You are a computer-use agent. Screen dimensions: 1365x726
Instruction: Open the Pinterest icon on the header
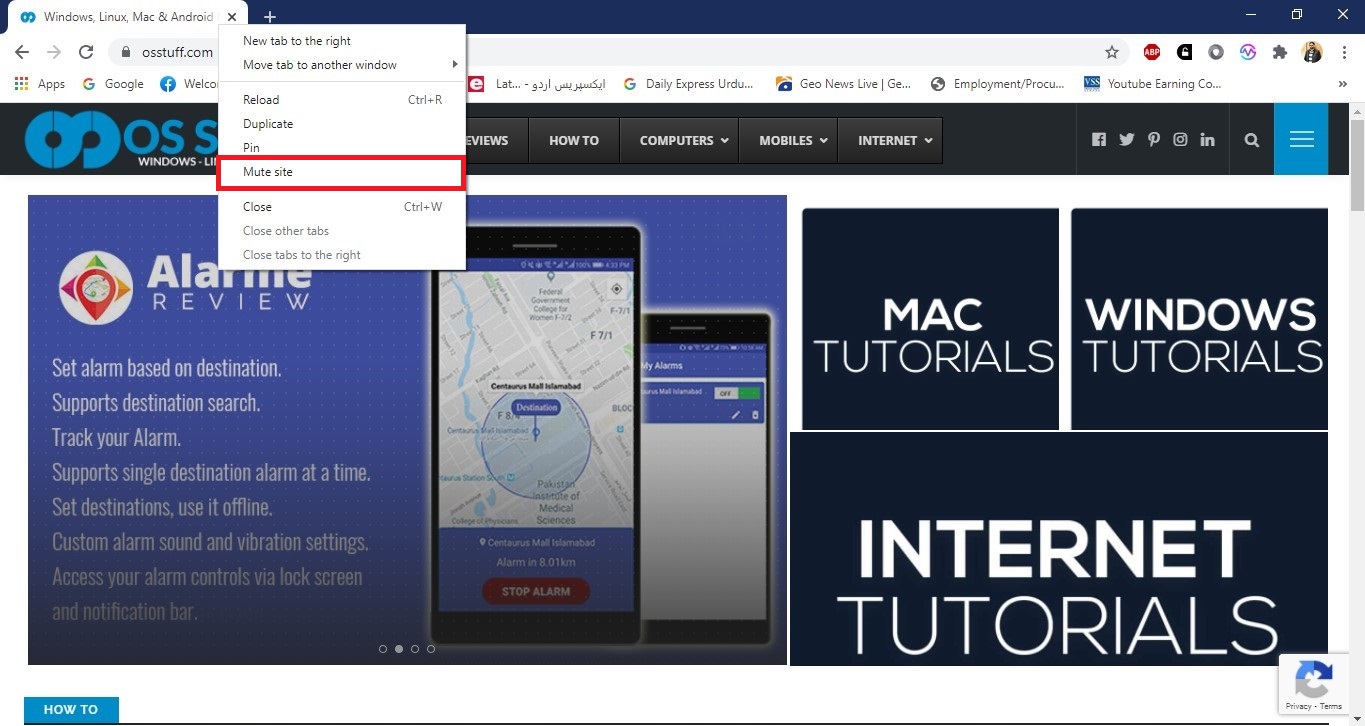[x=1153, y=139]
